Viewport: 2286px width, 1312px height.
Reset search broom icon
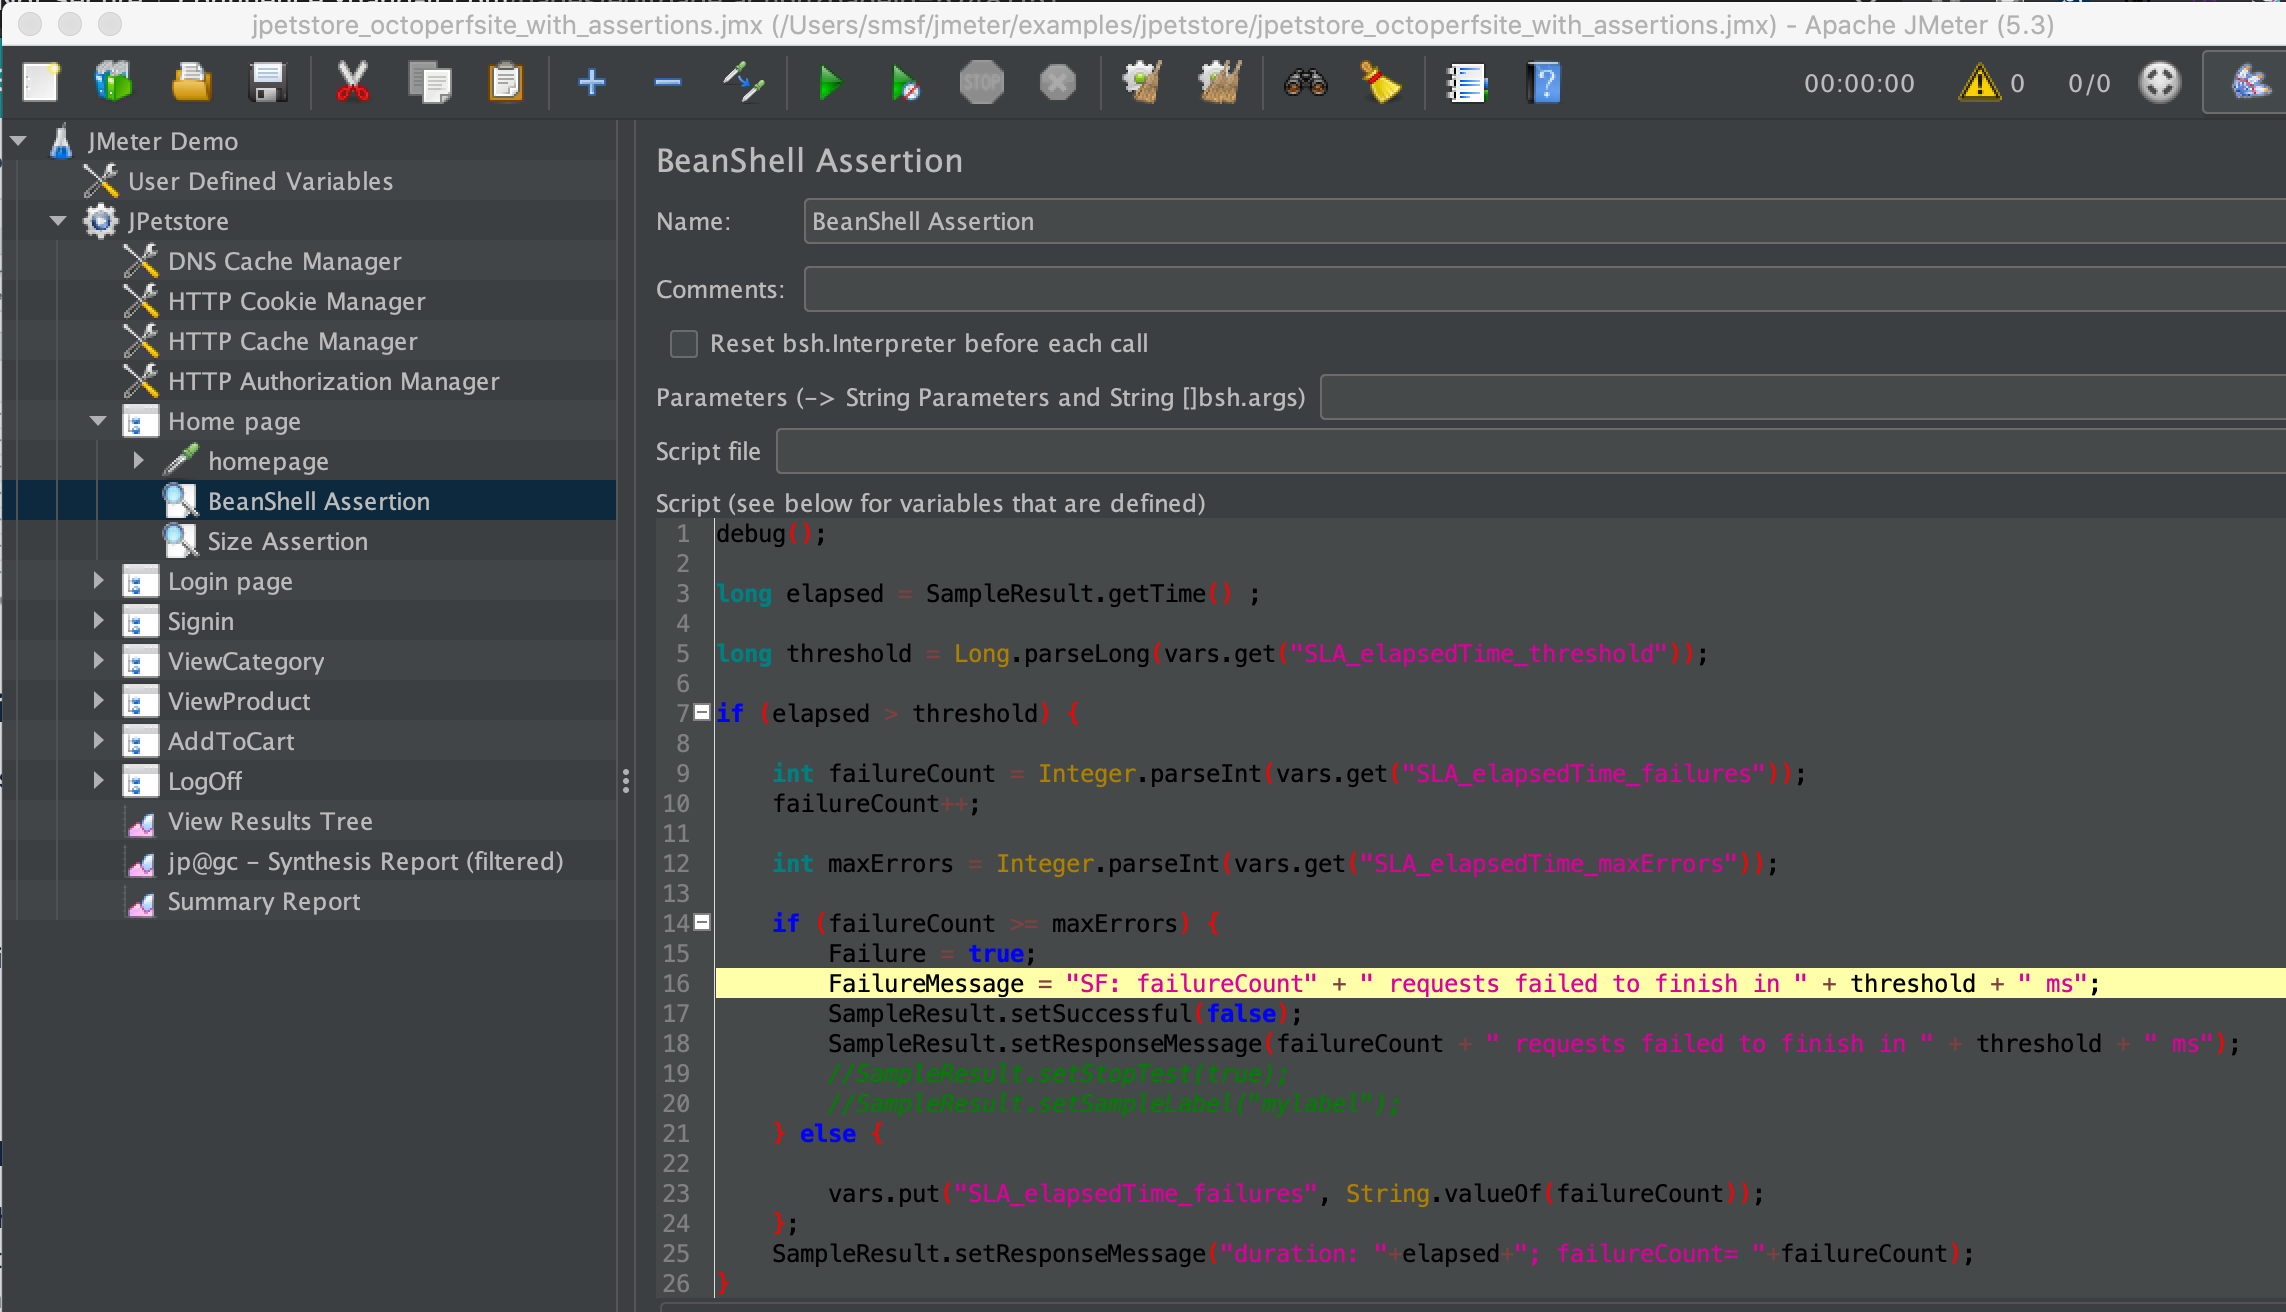click(1381, 82)
